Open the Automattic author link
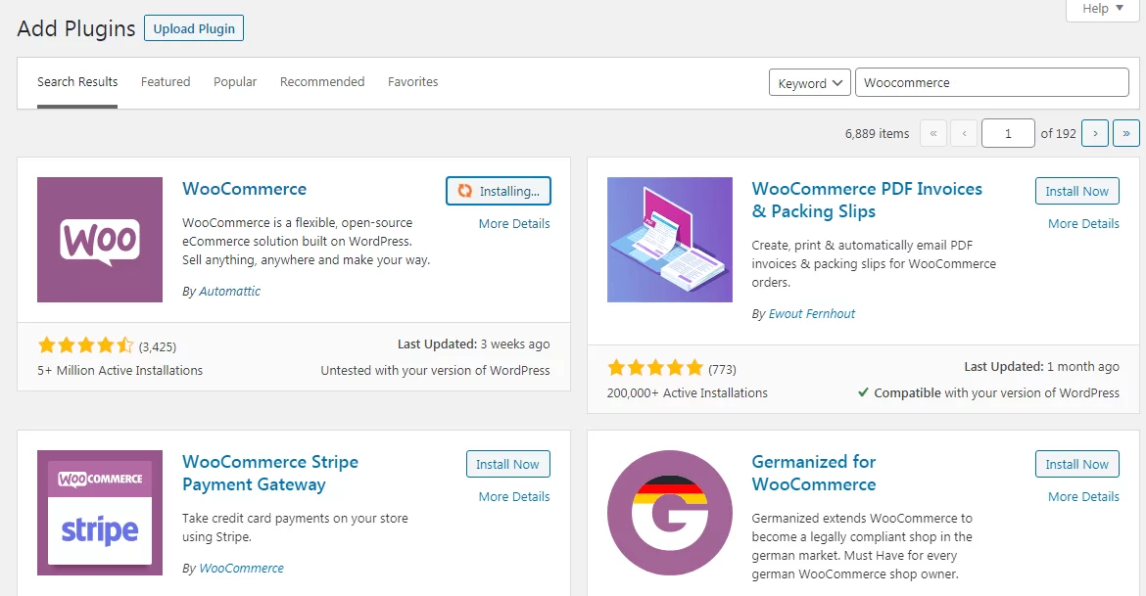Viewport: 1146px width, 596px height. coord(229,292)
